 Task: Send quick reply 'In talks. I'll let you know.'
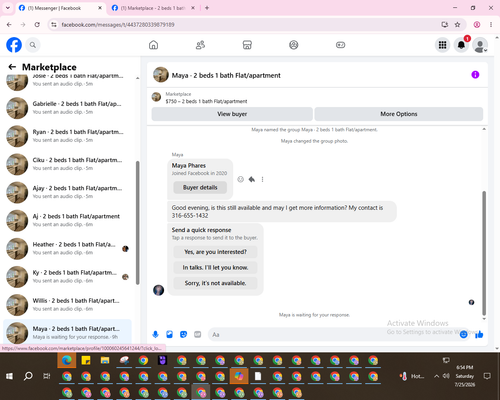[215, 267]
